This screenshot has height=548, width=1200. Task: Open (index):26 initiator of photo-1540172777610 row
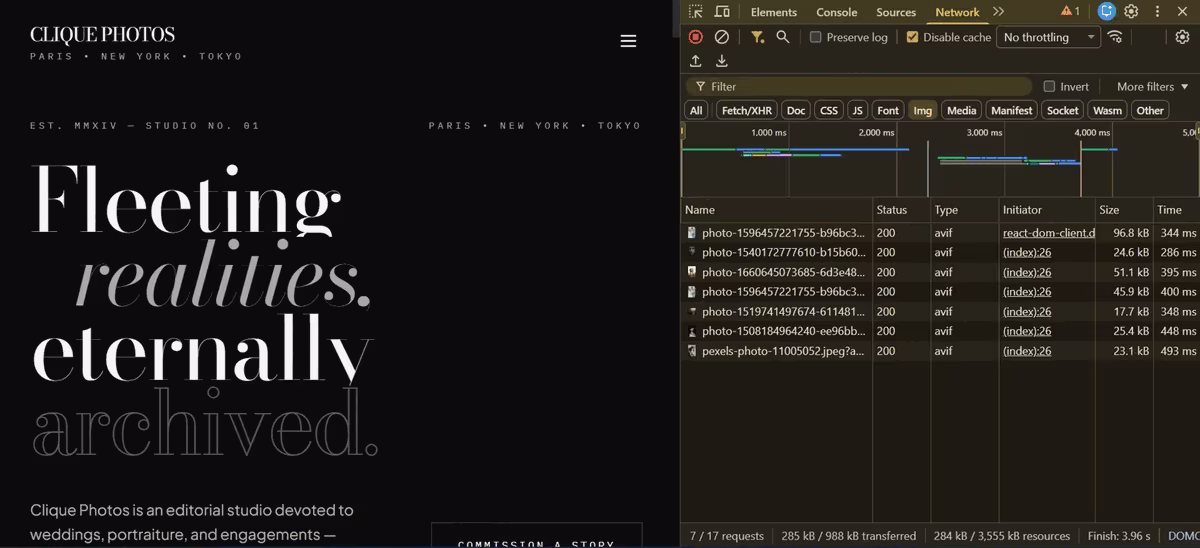pos(1027,252)
